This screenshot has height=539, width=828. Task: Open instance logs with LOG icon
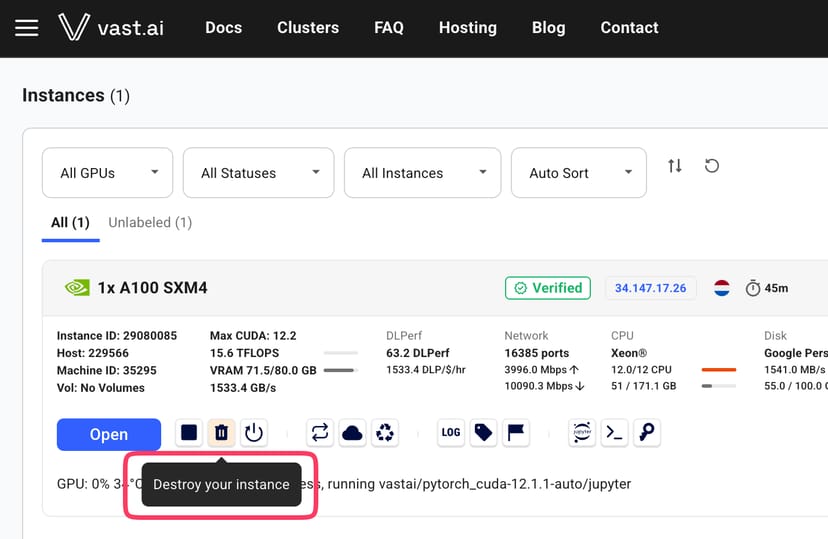click(451, 432)
